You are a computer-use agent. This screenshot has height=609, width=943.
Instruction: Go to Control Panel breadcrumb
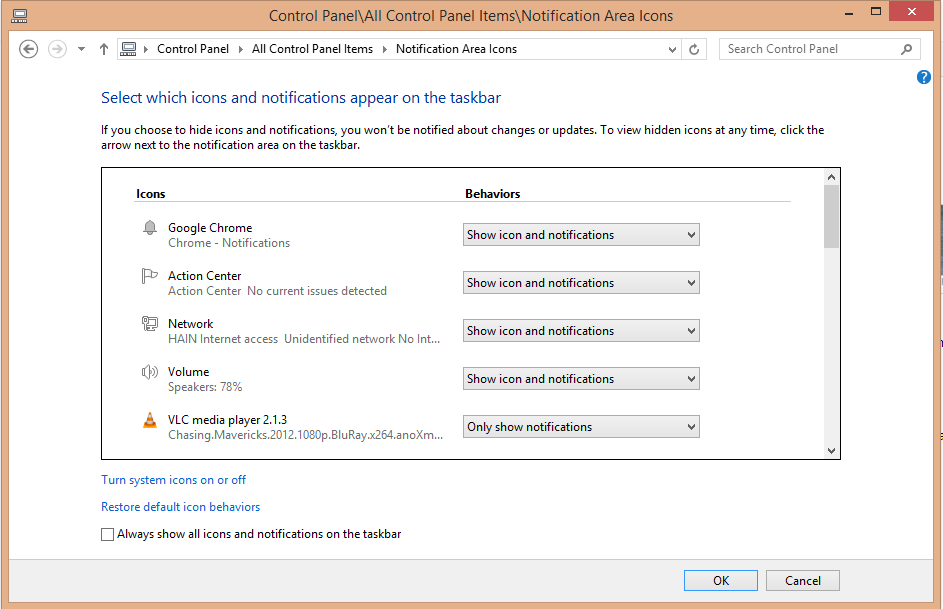(x=193, y=49)
